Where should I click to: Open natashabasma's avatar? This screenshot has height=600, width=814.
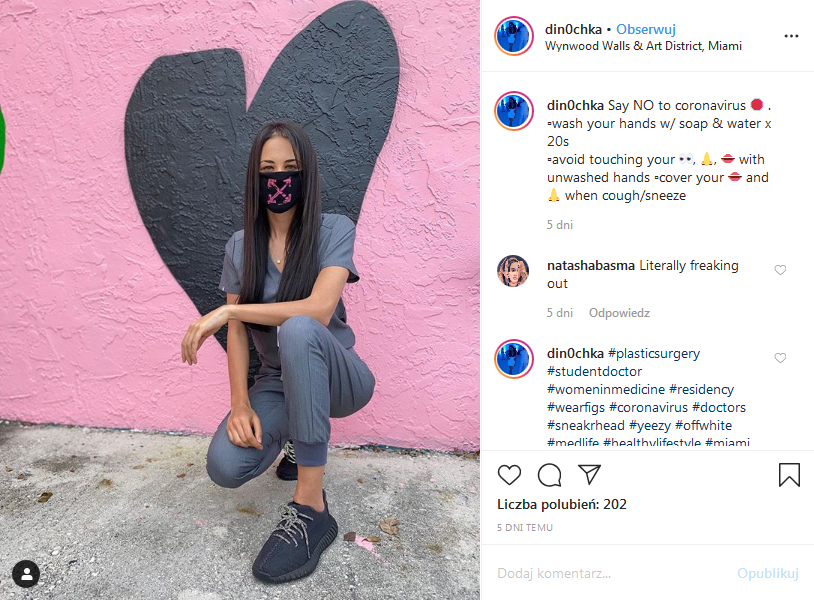pyautogui.click(x=513, y=271)
